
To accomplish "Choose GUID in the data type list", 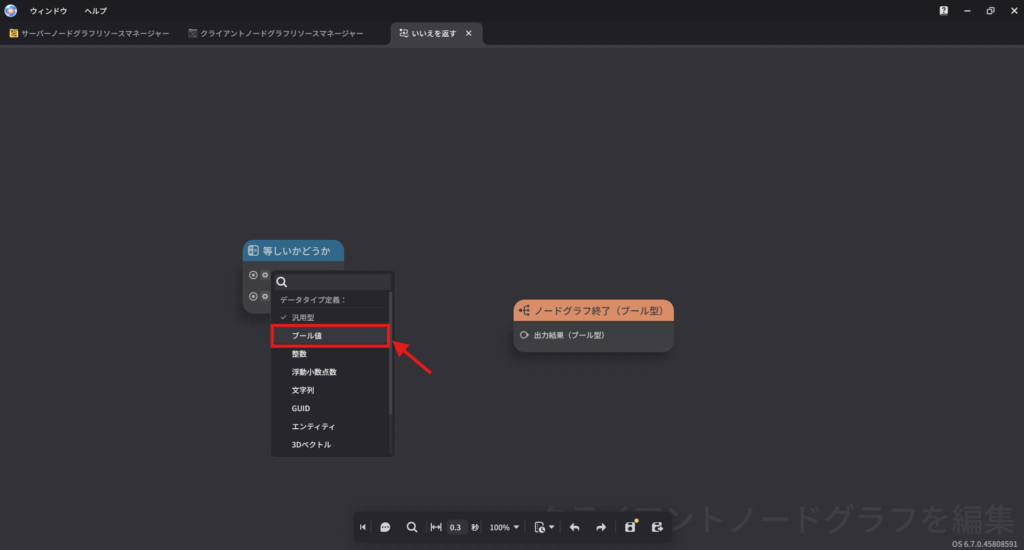I will coord(331,408).
